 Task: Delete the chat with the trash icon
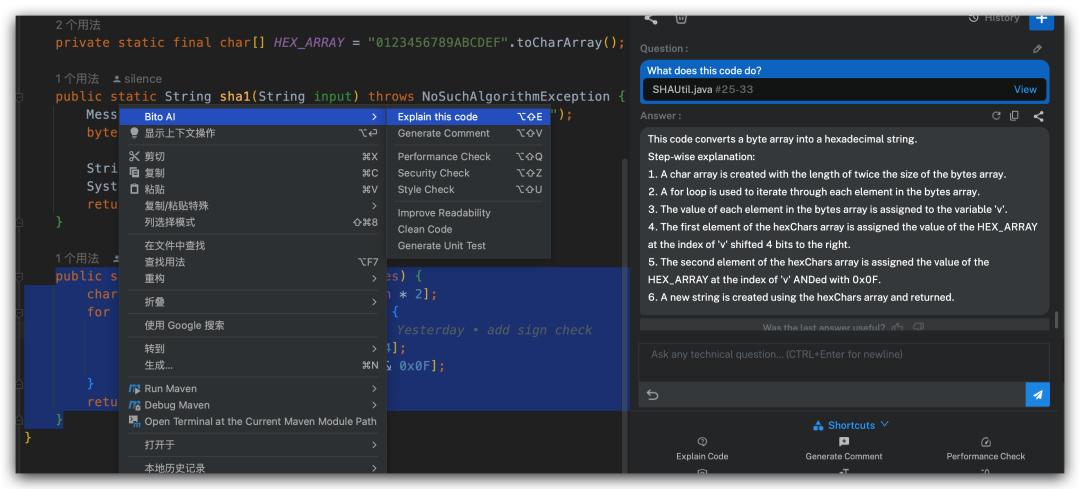681,17
